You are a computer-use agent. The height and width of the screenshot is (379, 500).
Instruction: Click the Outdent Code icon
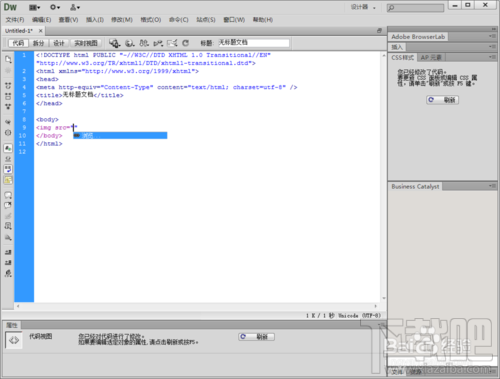[8, 263]
